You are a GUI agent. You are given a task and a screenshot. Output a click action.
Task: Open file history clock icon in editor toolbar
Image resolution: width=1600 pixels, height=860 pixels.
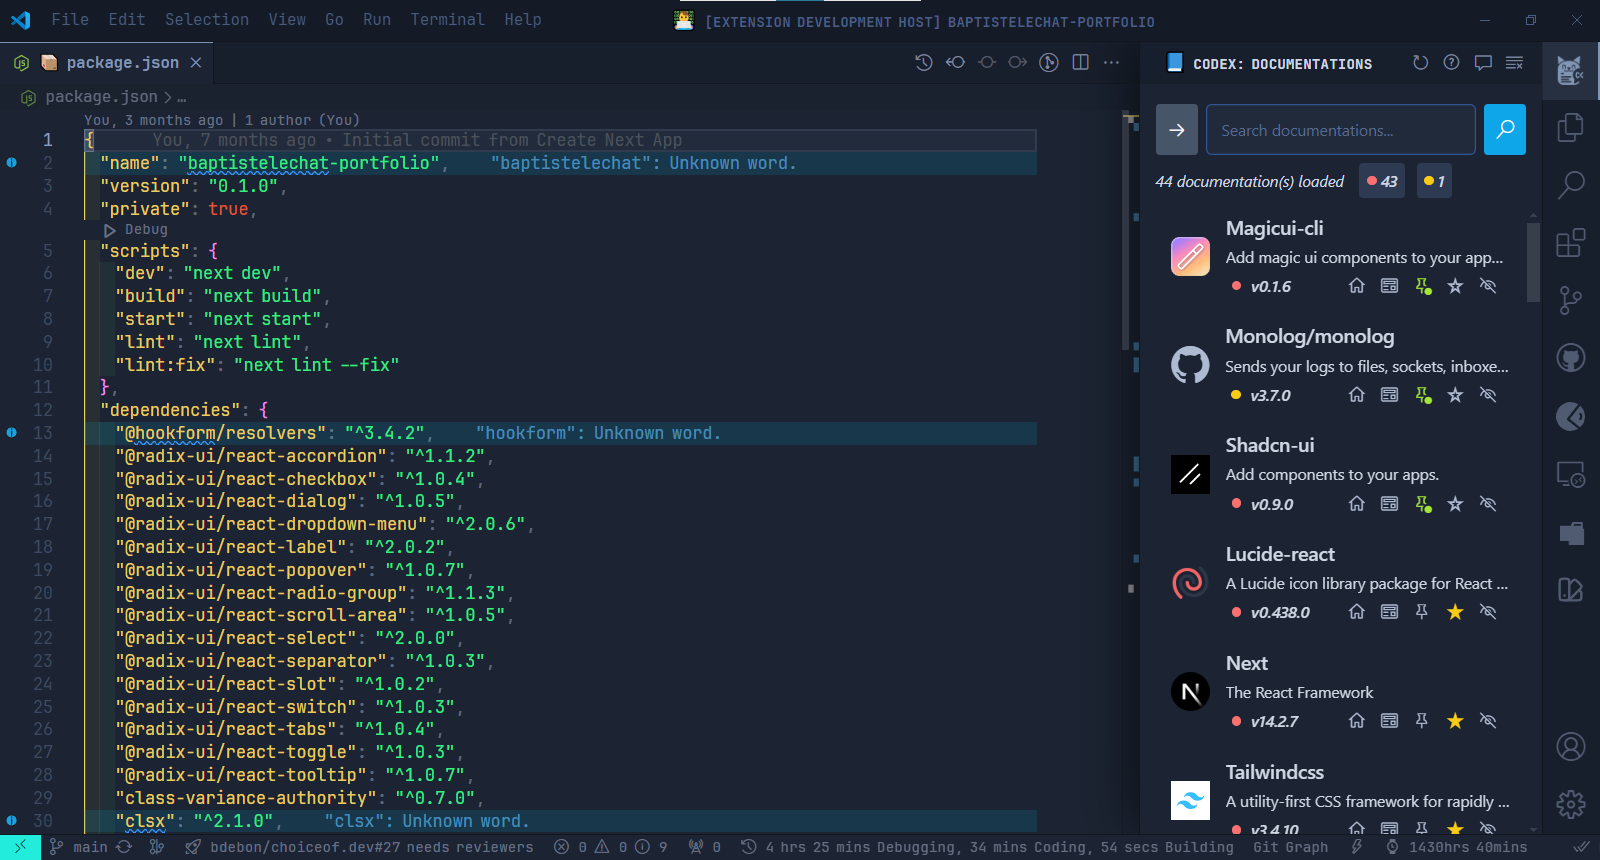click(924, 62)
